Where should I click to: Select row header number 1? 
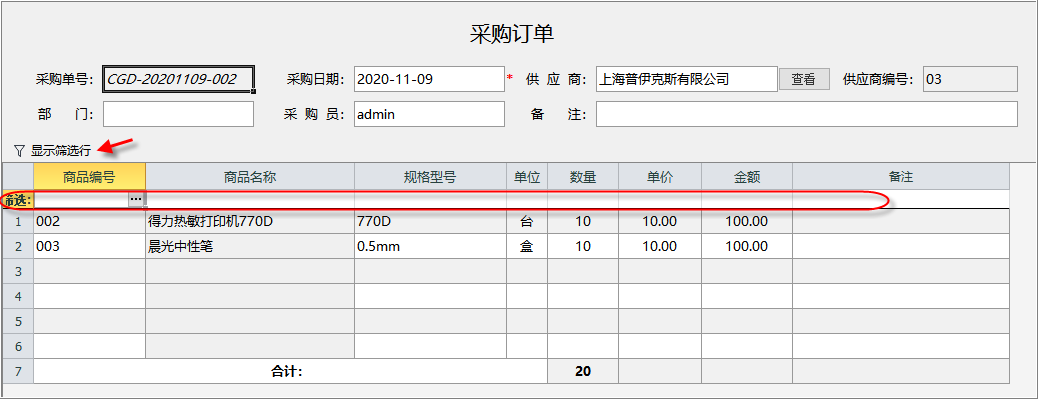click(18, 221)
